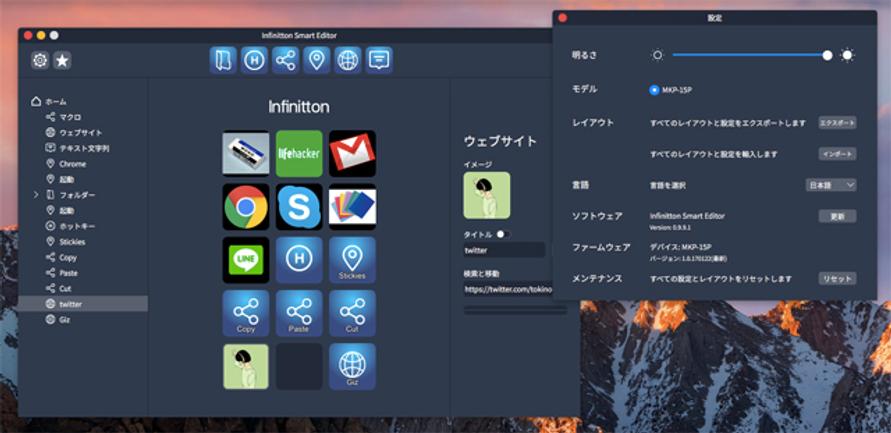Click the Gmail button in grid
This screenshot has width=891, height=433.
pyautogui.click(x=352, y=153)
